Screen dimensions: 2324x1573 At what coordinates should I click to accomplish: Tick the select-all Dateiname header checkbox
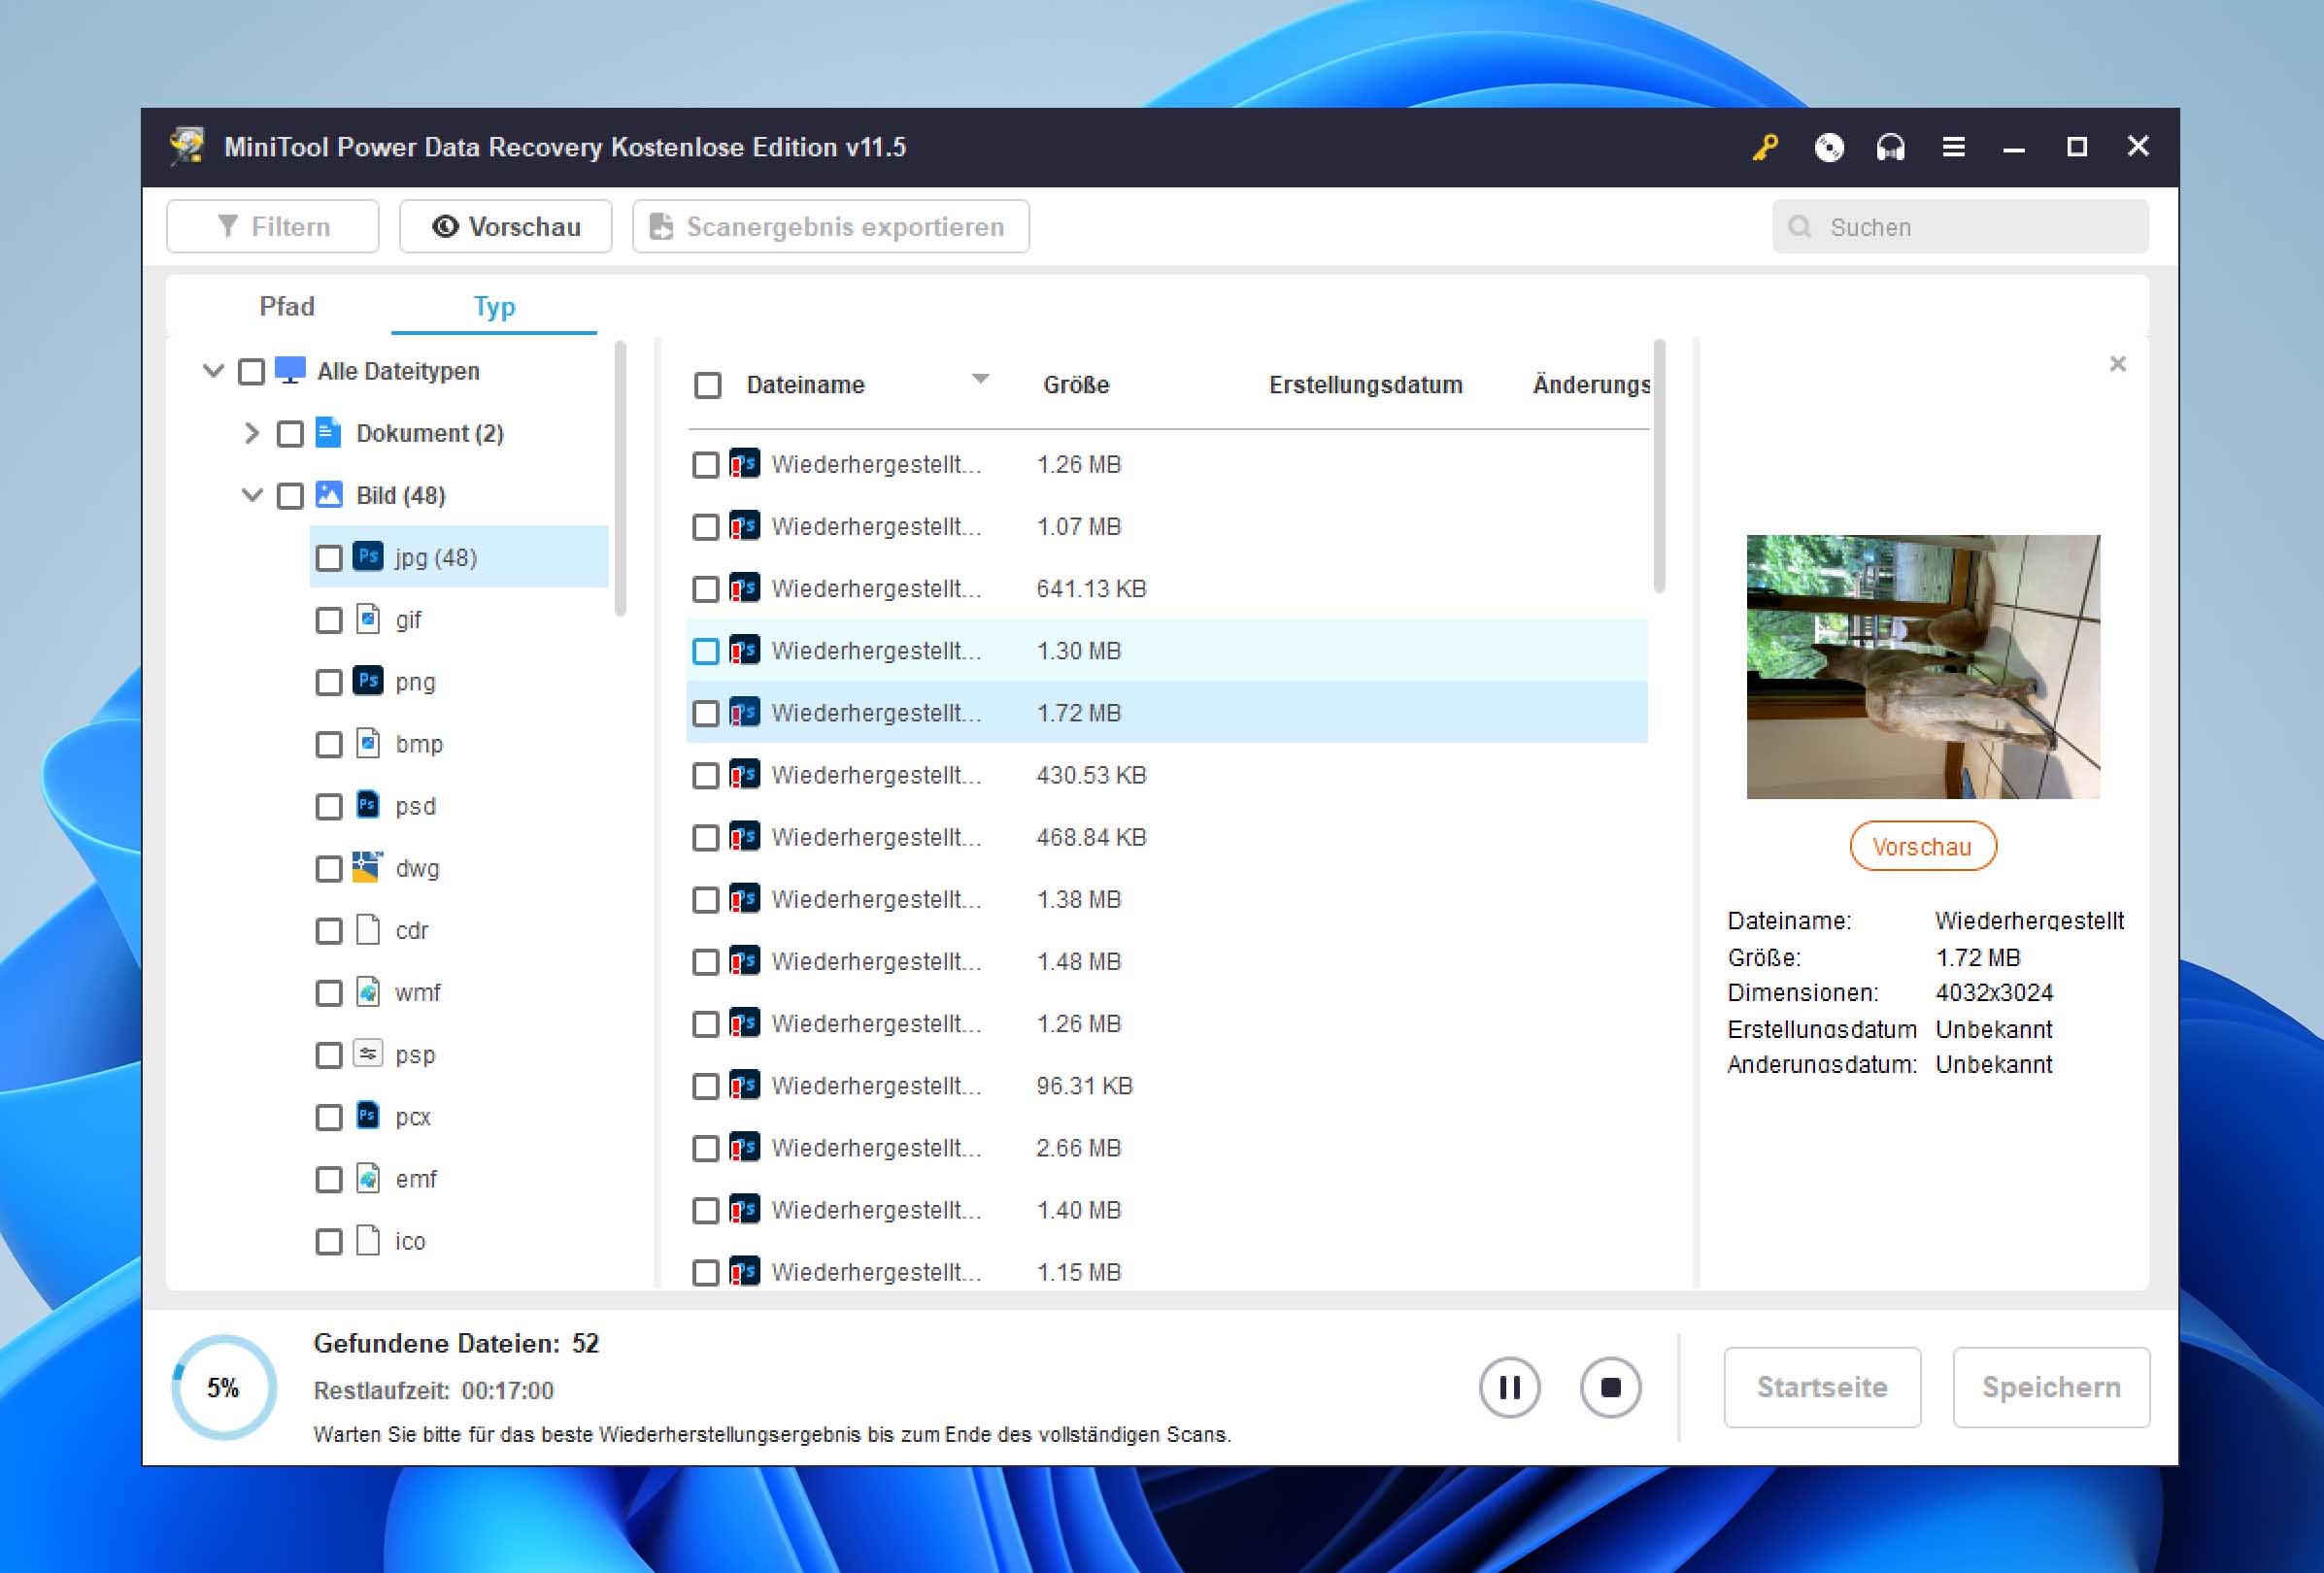[707, 385]
